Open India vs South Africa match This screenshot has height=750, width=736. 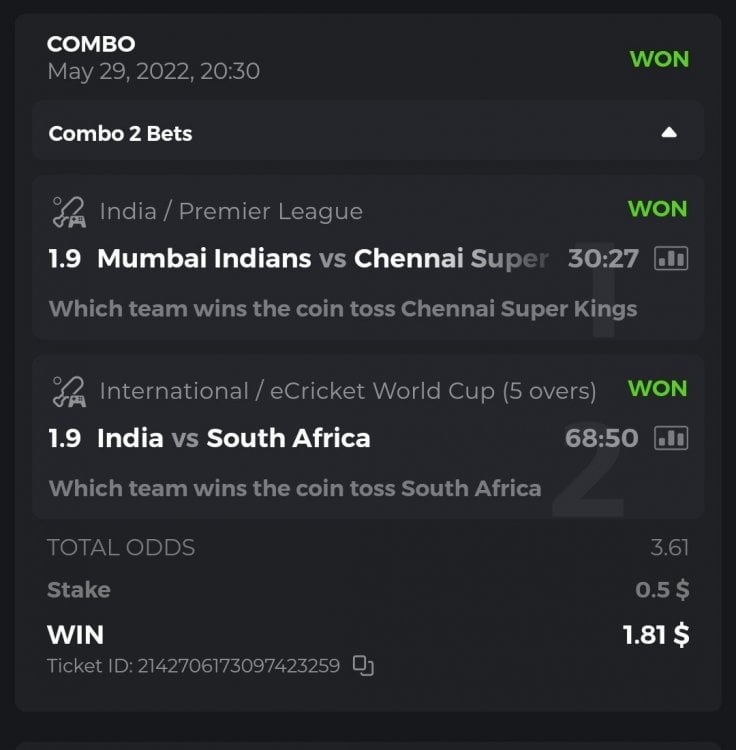233,438
